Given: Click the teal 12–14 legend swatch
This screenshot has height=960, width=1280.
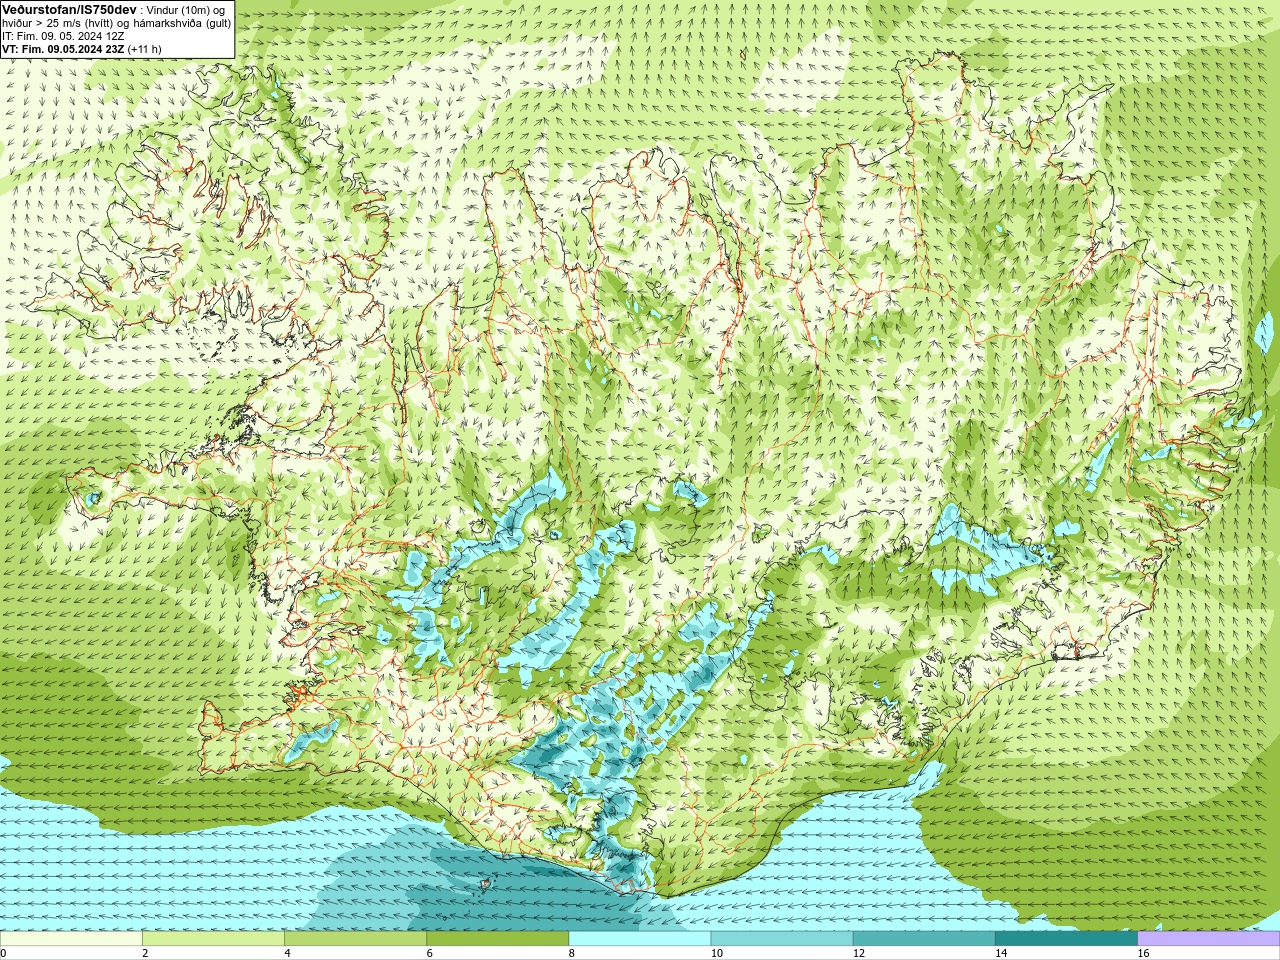Looking at the screenshot, I should point(924,938).
